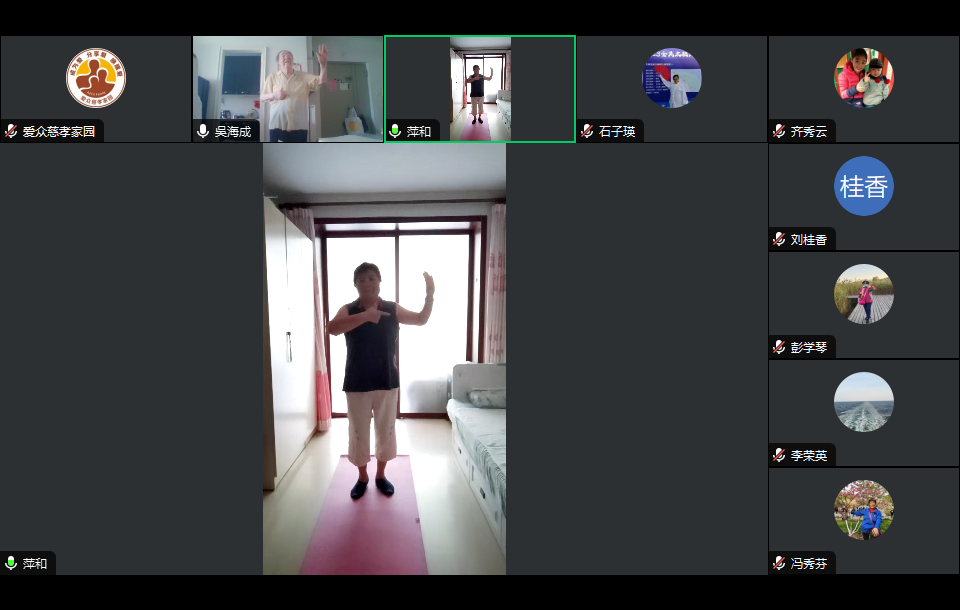The width and height of the screenshot is (960, 610).
Task: Select the highlighted 萍和 video thumbnail
Action: pyautogui.click(x=480, y=88)
